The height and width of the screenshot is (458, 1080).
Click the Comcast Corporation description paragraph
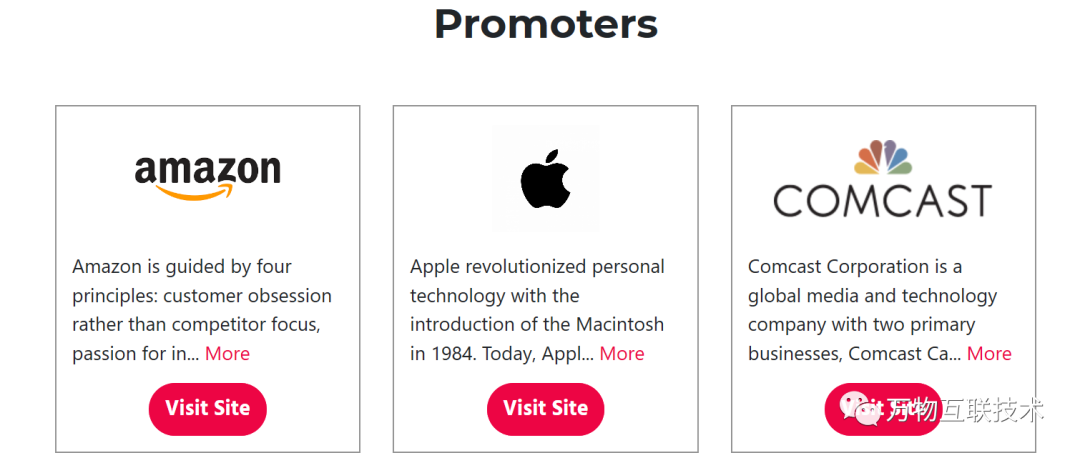(870, 310)
